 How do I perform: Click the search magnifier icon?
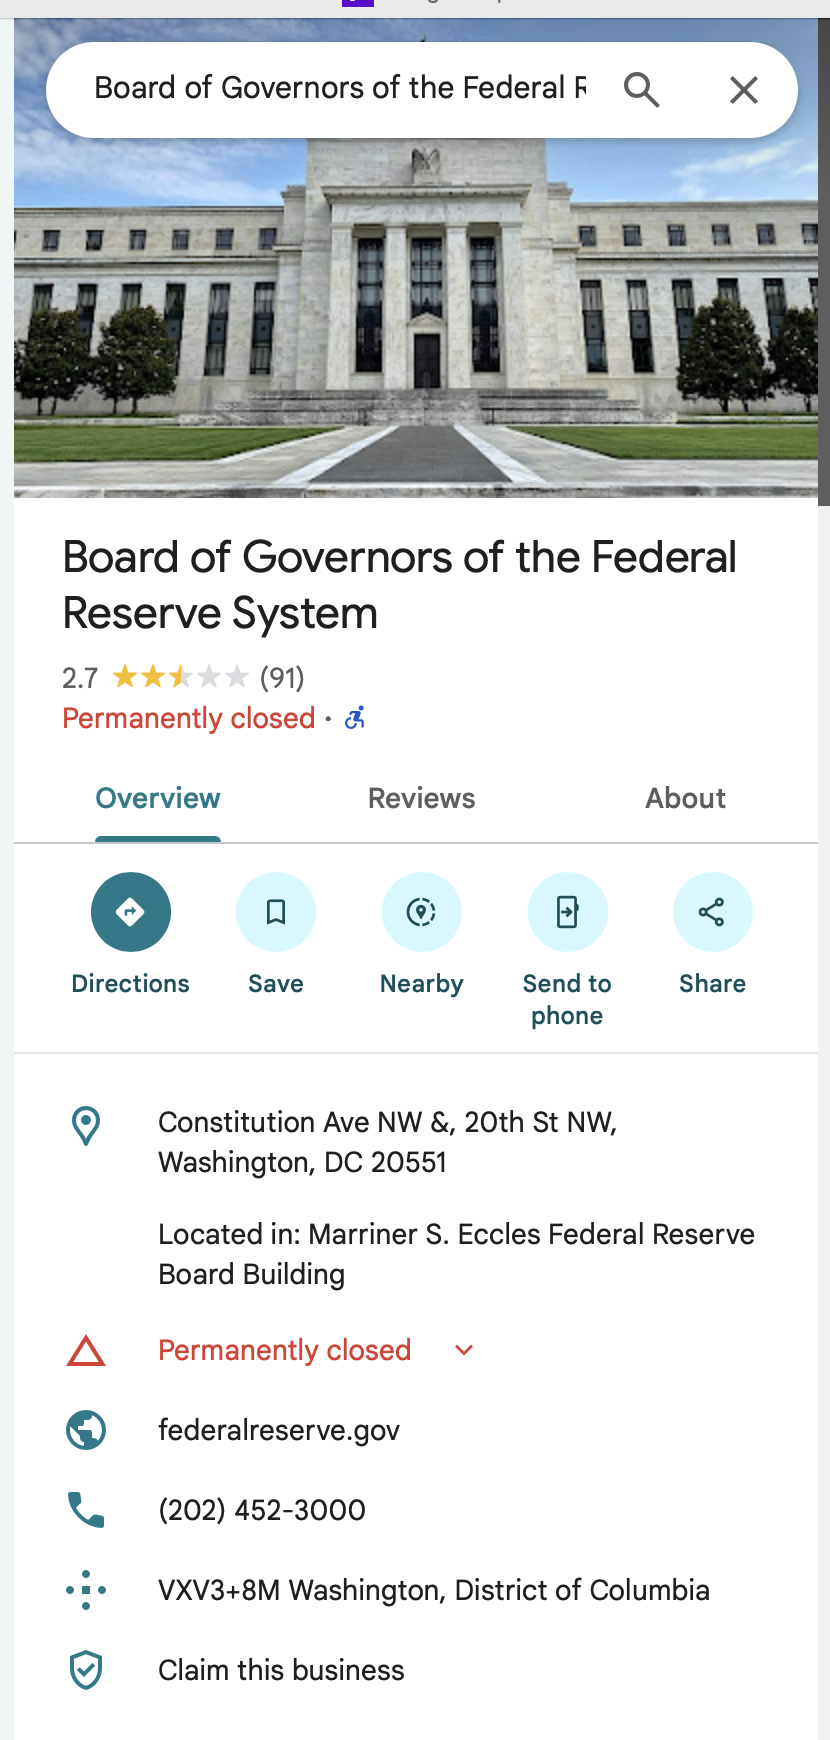coord(642,90)
